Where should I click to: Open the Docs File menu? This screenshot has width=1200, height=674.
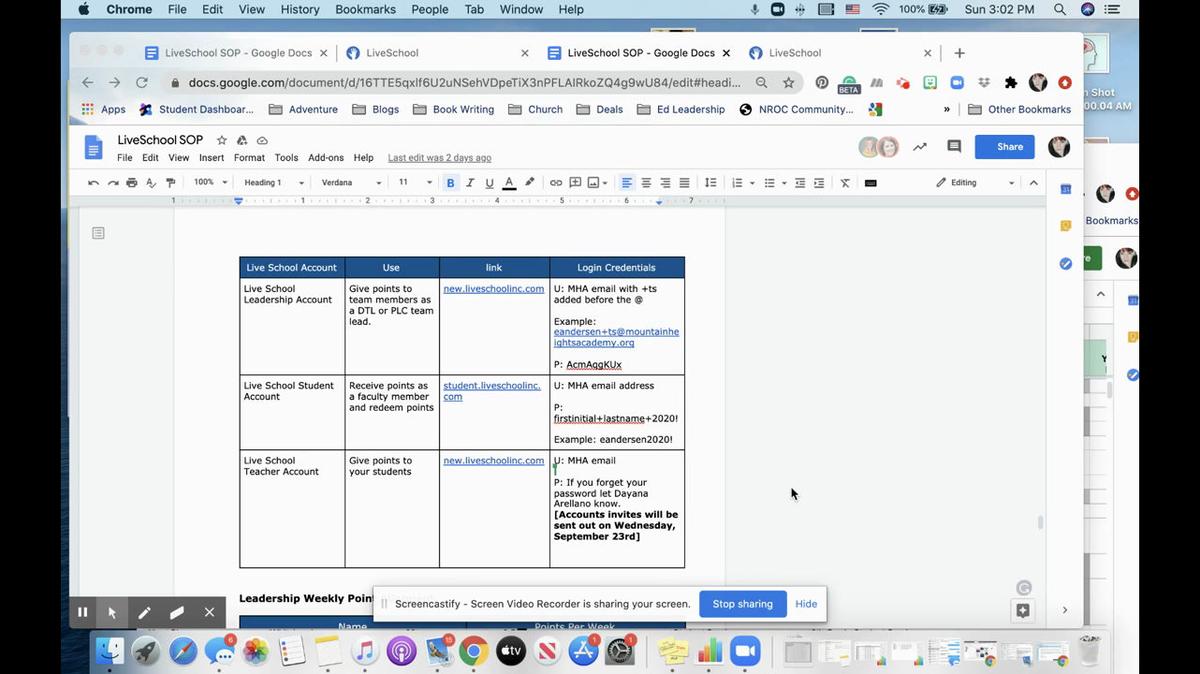(x=124, y=158)
